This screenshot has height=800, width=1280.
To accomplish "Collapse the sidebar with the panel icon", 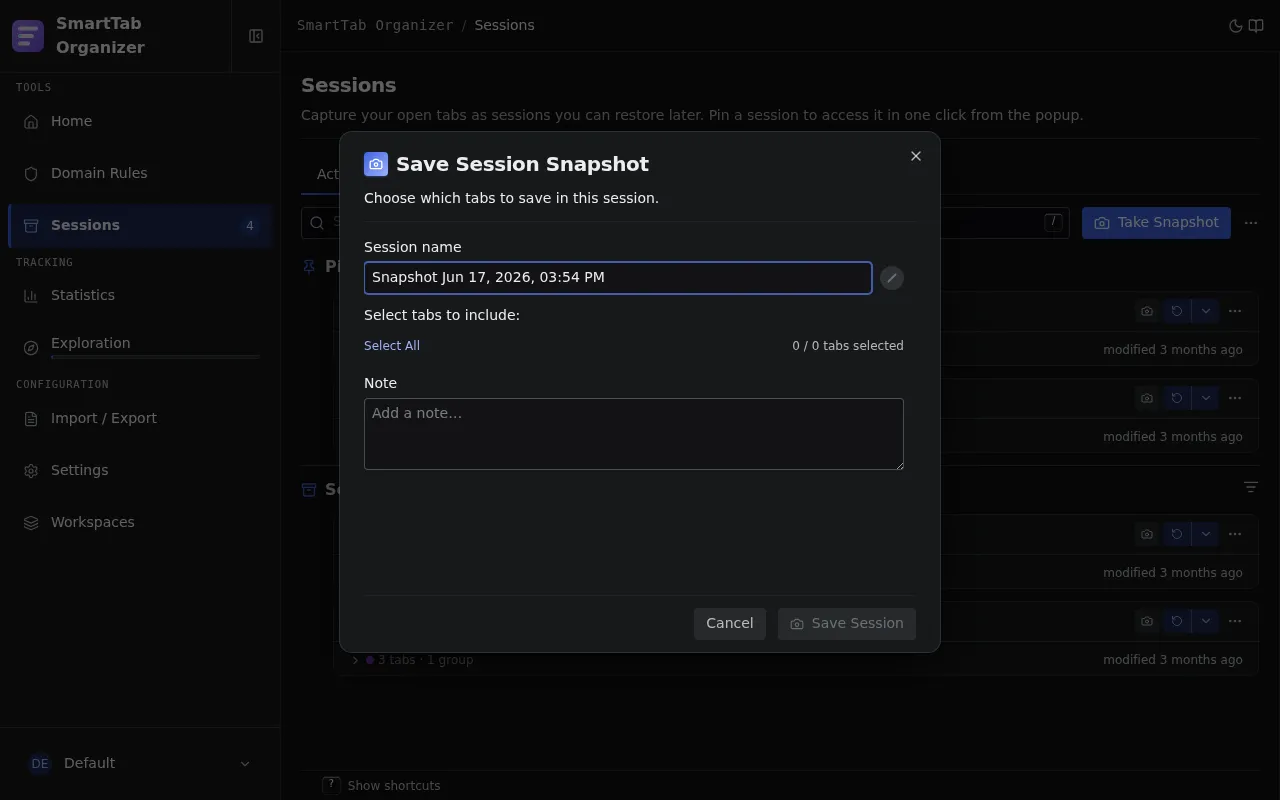I will pos(256,36).
